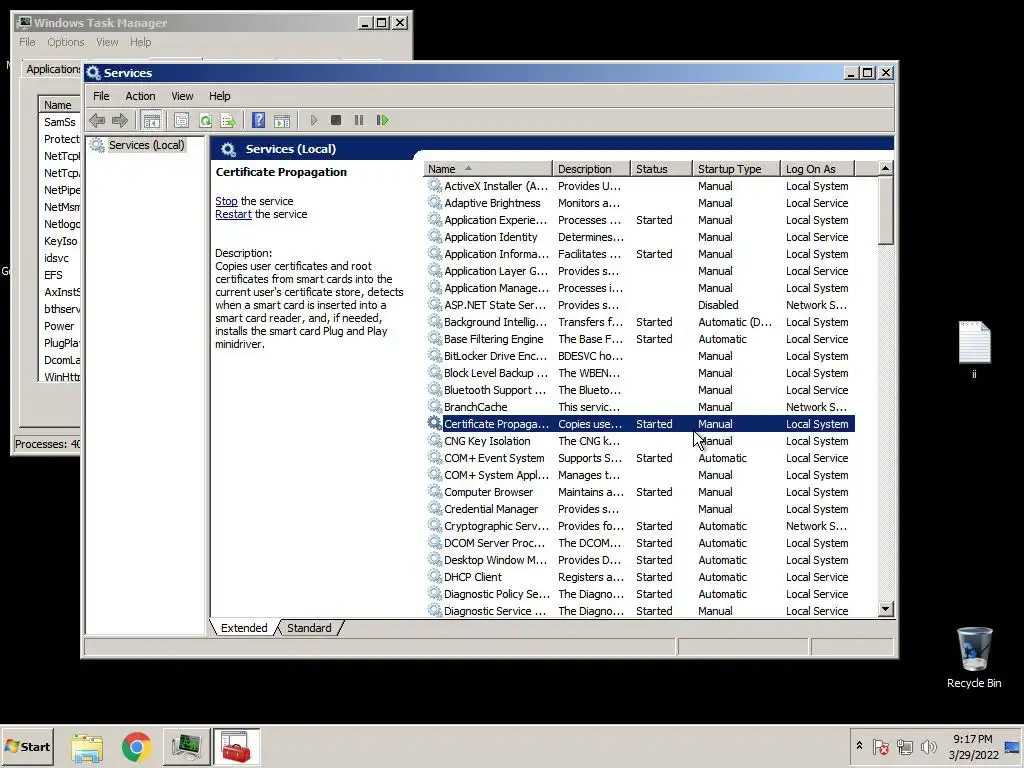
Task: Click the gear icon beside DCOM Server Process
Action: point(434,542)
